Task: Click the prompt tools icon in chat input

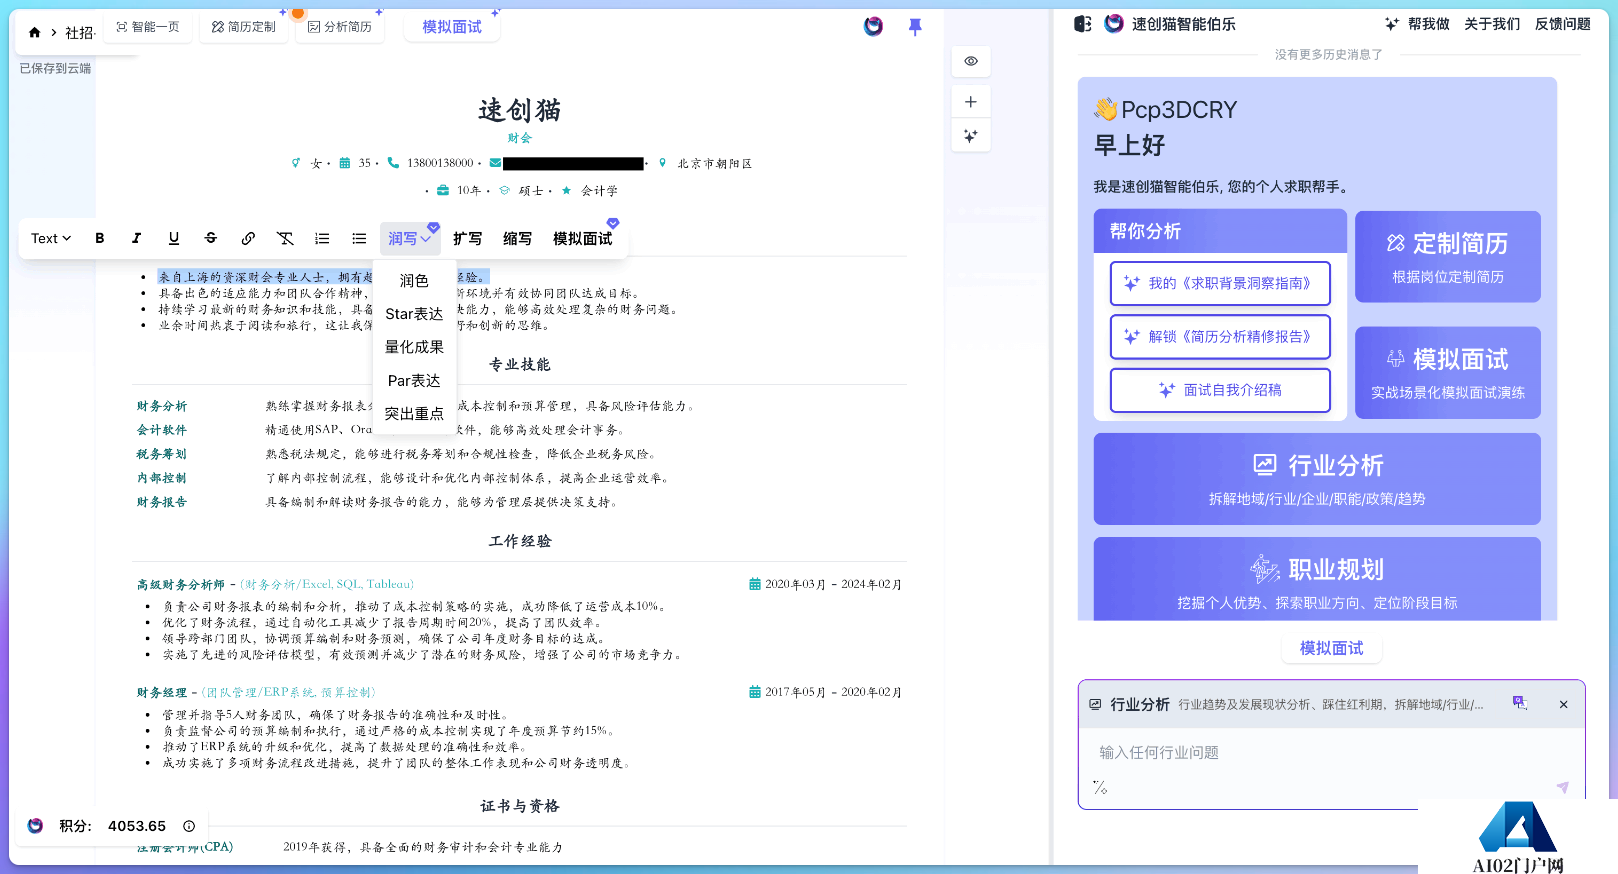Action: (1100, 788)
